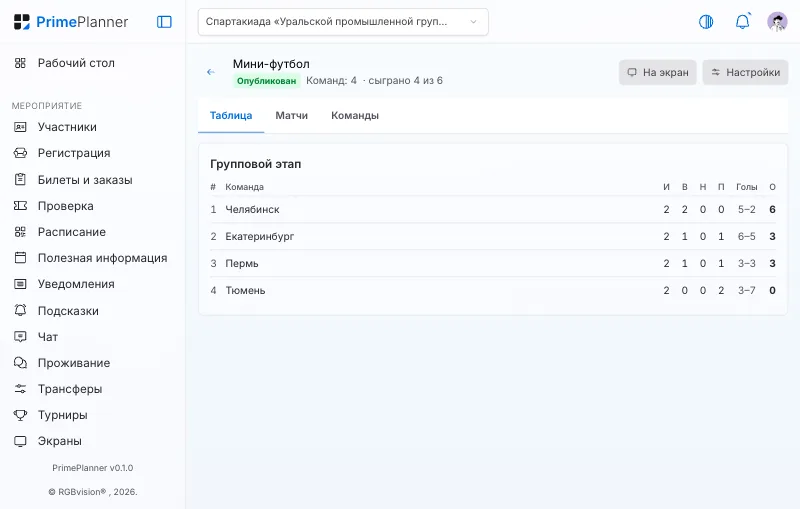Click the PrimePlanner logo icon
Screen dimensions: 800x509
[x=21, y=22]
